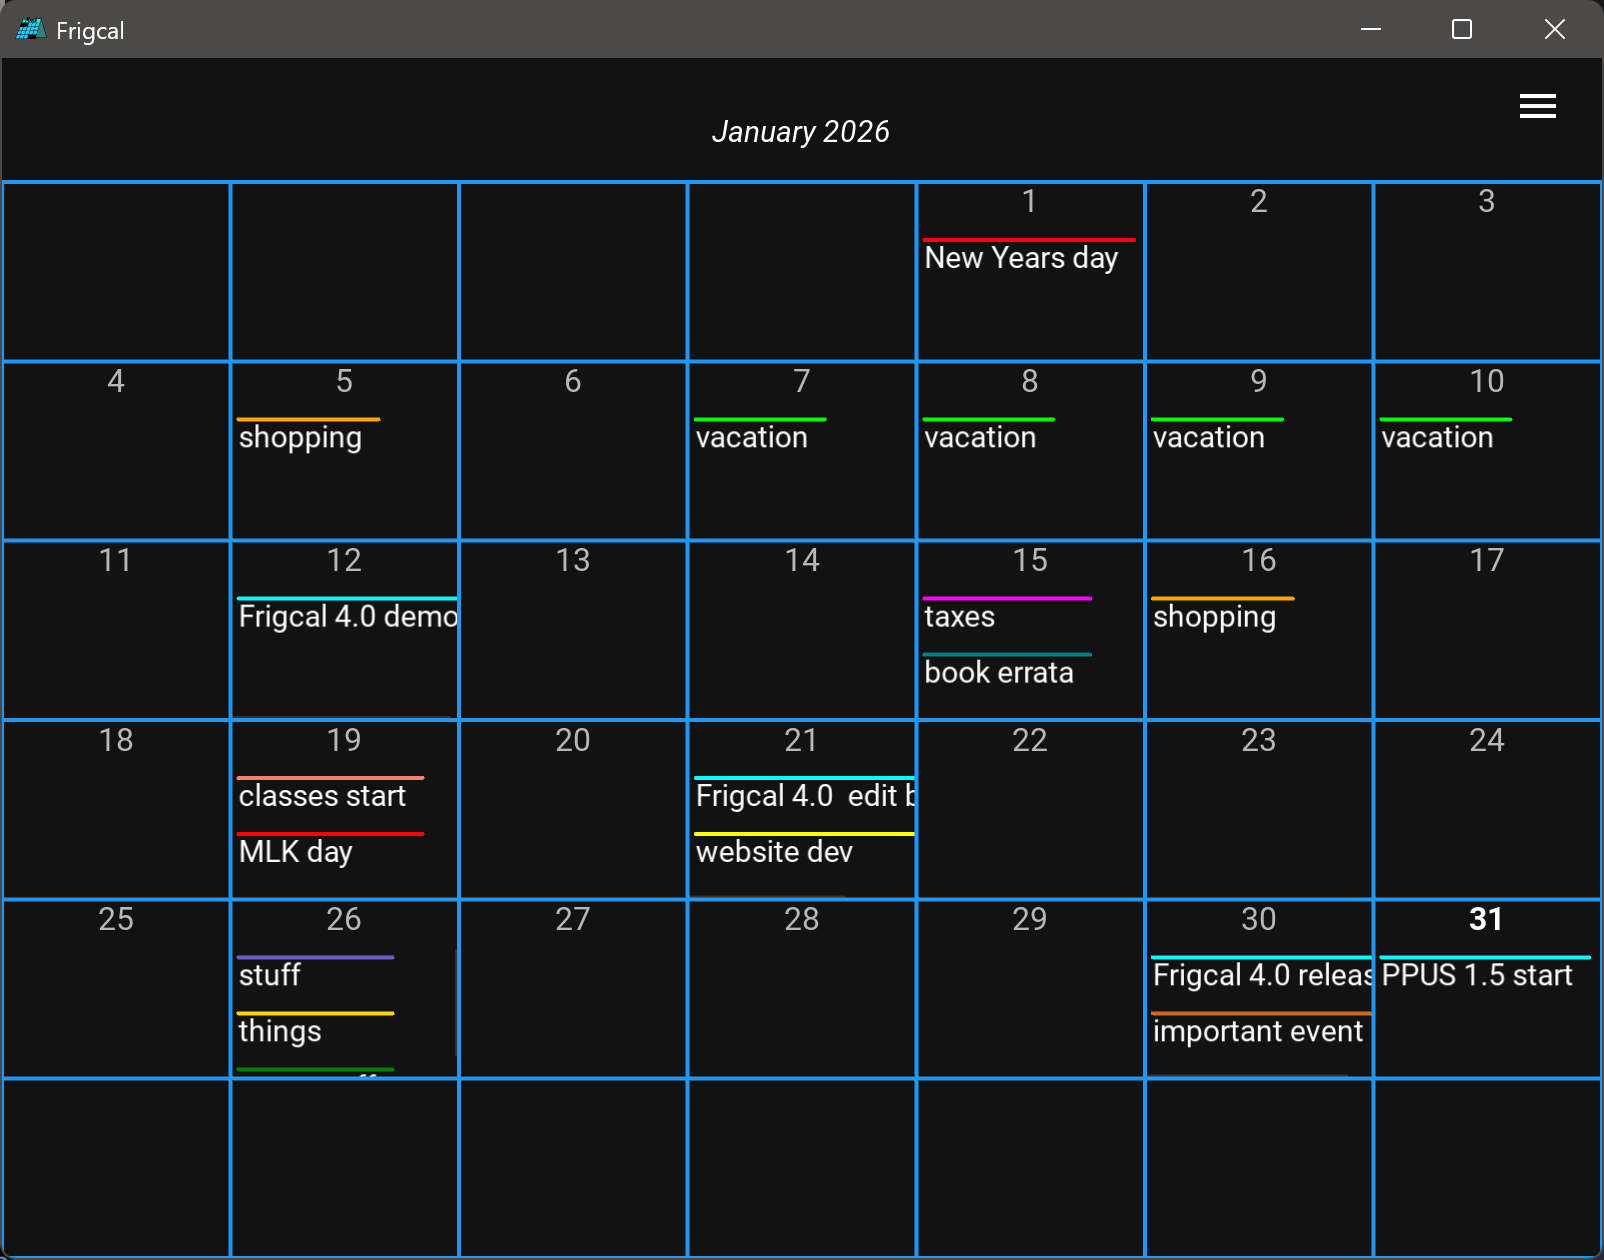Open the Frigcal 4.0 demo event
Image resolution: width=1604 pixels, height=1260 pixels.
347,617
